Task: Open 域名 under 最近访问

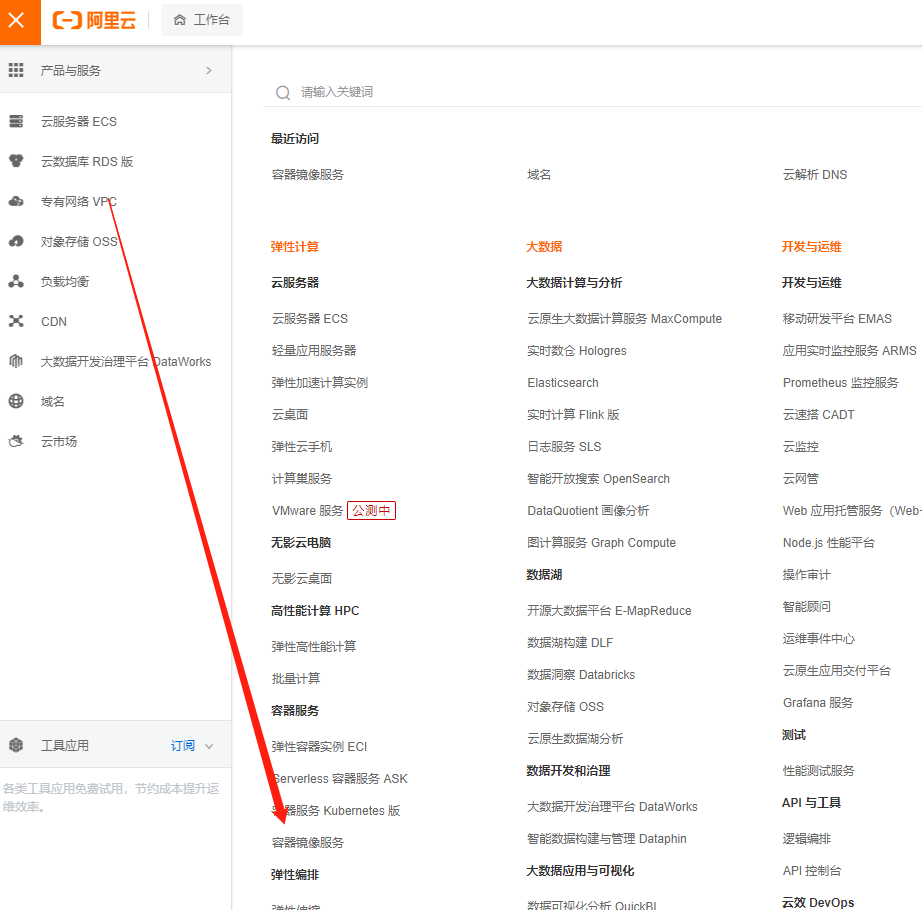Action: (539, 175)
